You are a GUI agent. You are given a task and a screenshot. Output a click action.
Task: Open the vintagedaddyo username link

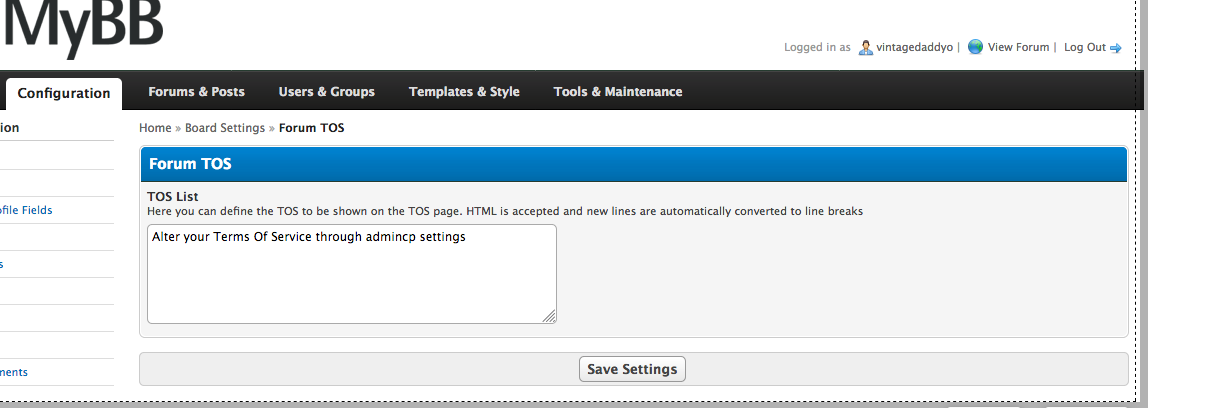(x=915, y=47)
